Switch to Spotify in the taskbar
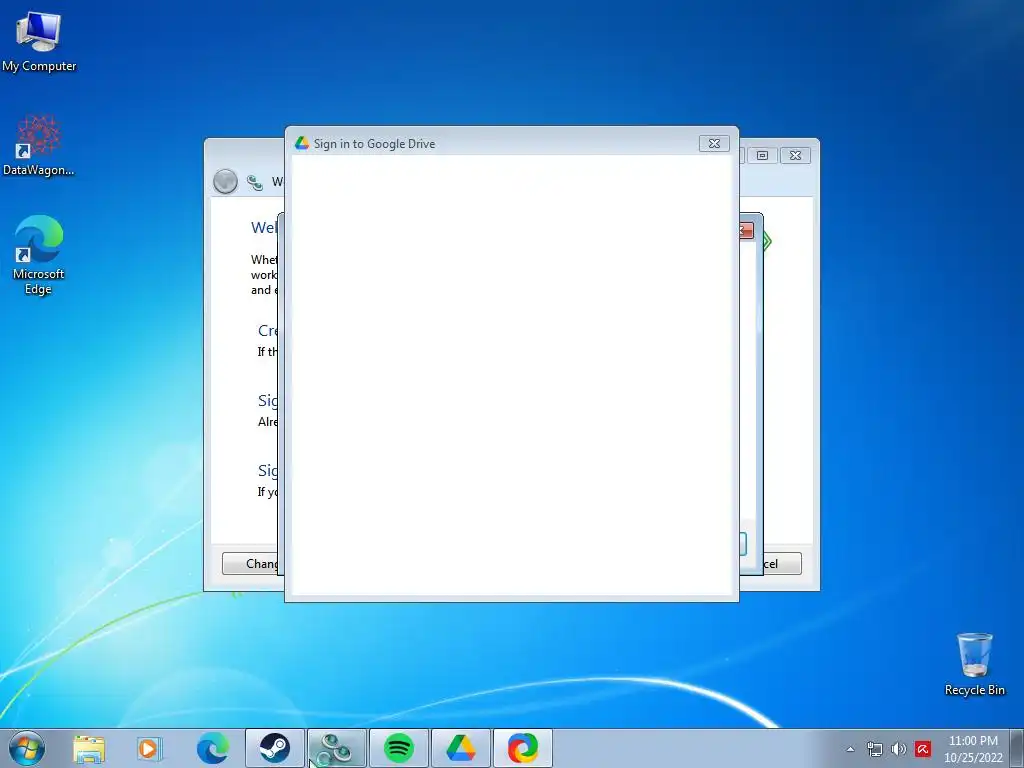Screen dimensions: 1024x768 398,748
